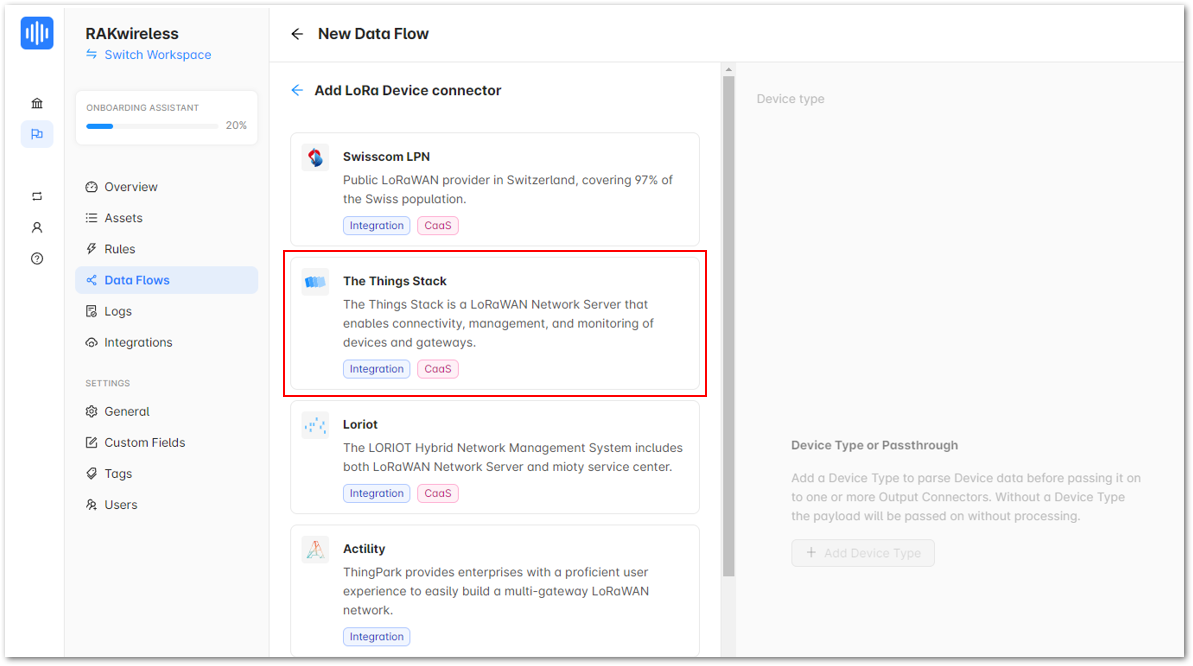The height and width of the screenshot is (666, 1193).
Task: Open Logs from the sidebar
Action: (x=167, y=311)
